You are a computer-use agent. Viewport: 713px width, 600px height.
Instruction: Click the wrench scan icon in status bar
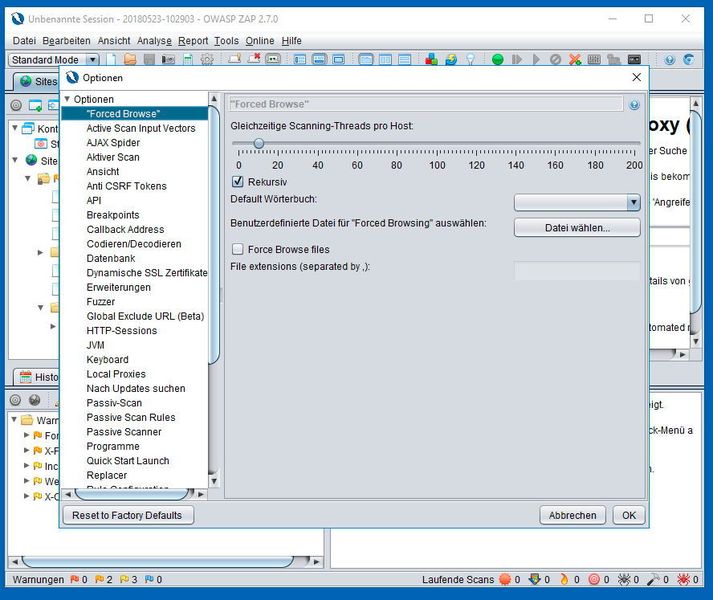(x=653, y=579)
